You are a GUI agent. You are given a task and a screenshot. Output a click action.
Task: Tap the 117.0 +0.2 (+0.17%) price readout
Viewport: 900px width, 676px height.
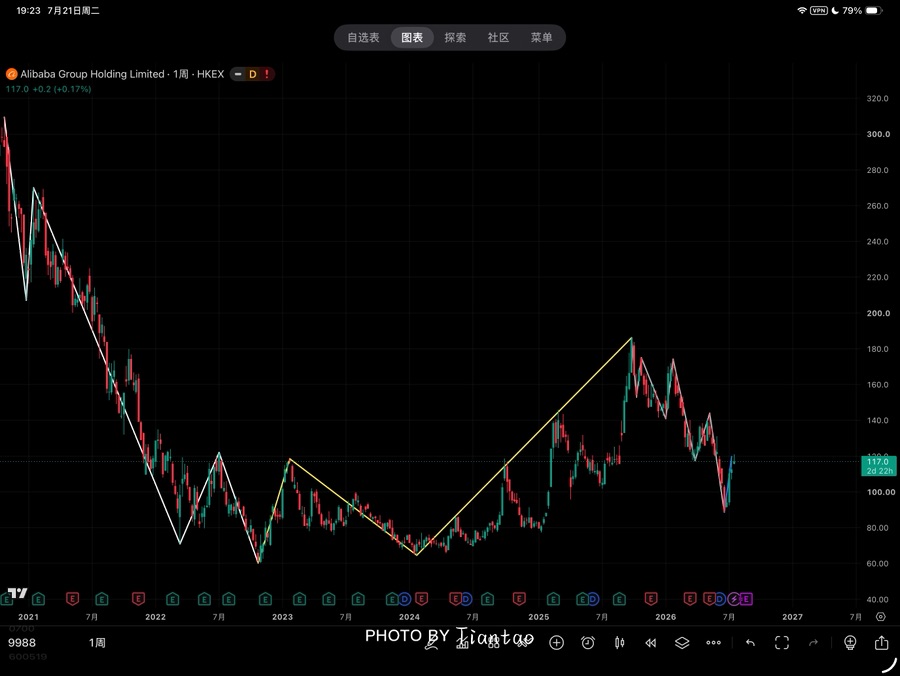tap(48, 89)
